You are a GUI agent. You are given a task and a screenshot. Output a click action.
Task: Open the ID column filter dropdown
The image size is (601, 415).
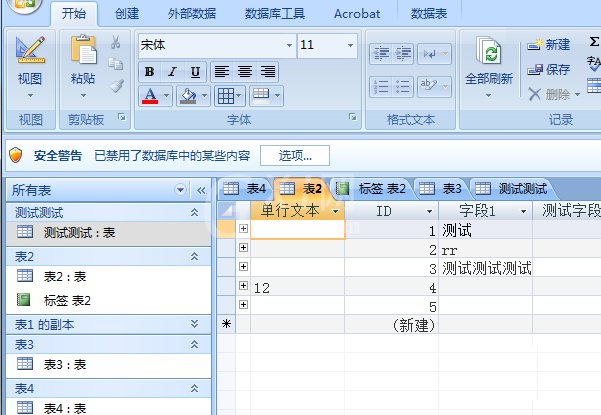coord(429,211)
